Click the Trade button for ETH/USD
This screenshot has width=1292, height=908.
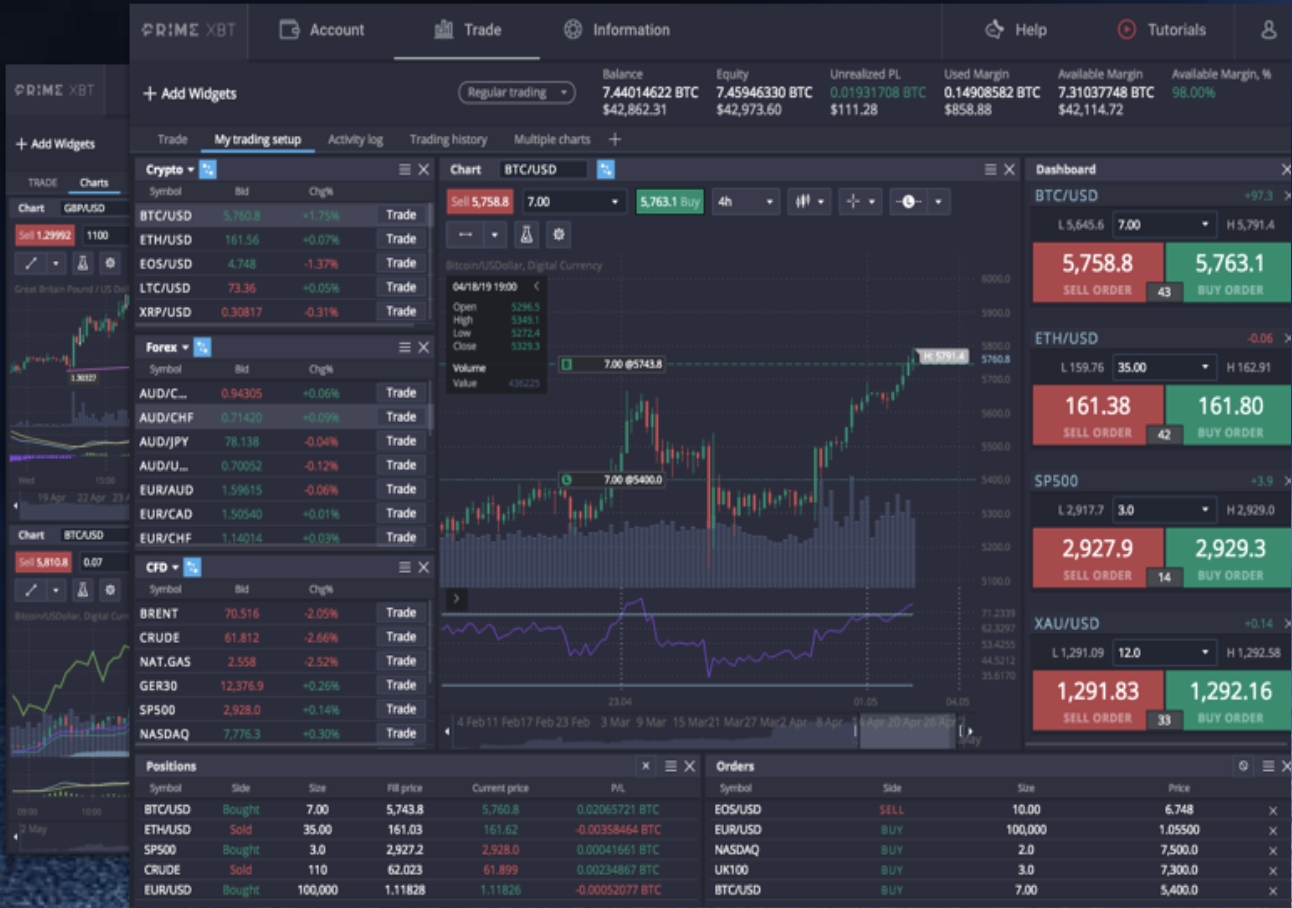pyautogui.click(x=401, y=239)
